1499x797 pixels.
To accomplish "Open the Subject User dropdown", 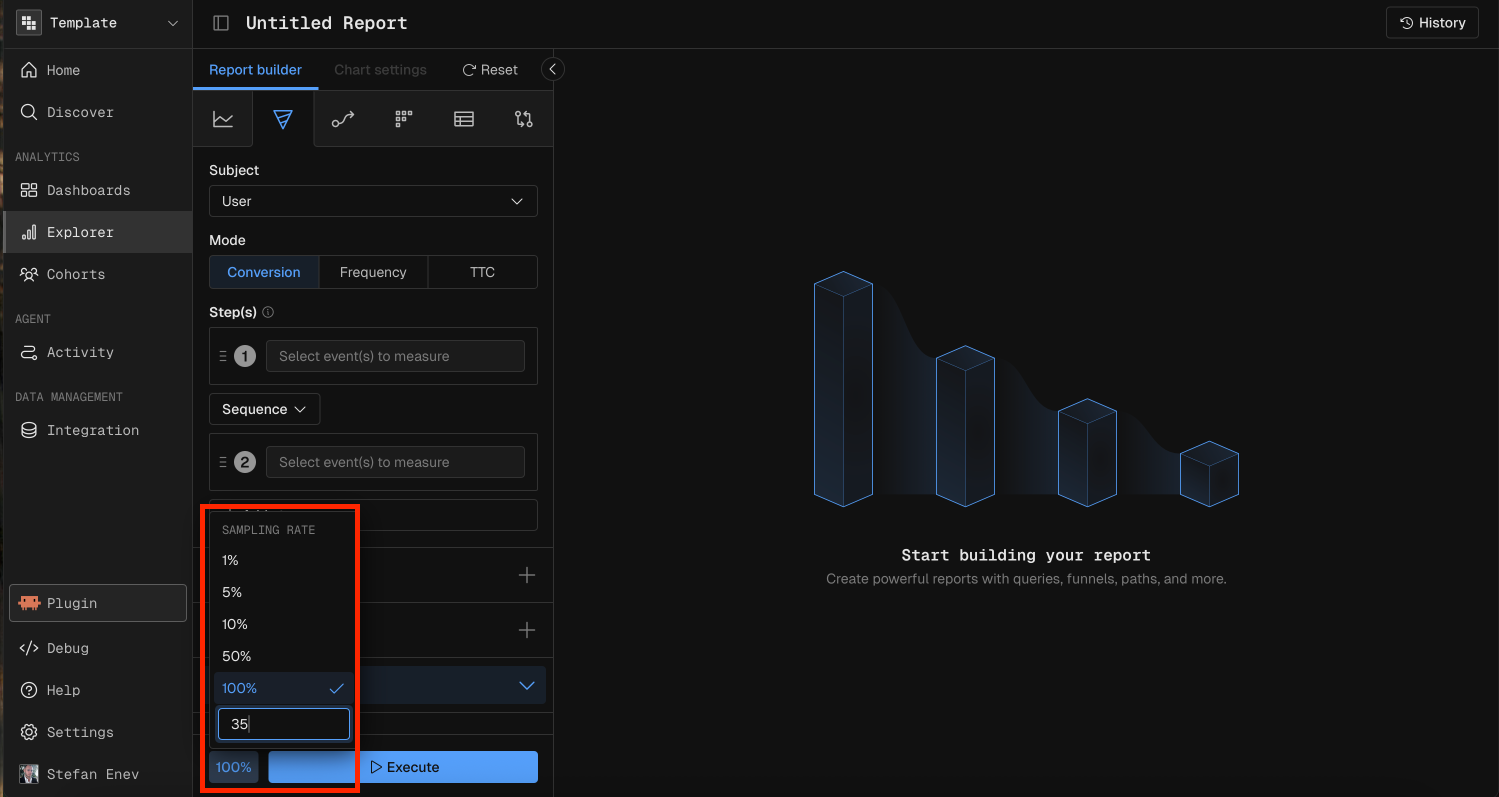I will (373, 201).
